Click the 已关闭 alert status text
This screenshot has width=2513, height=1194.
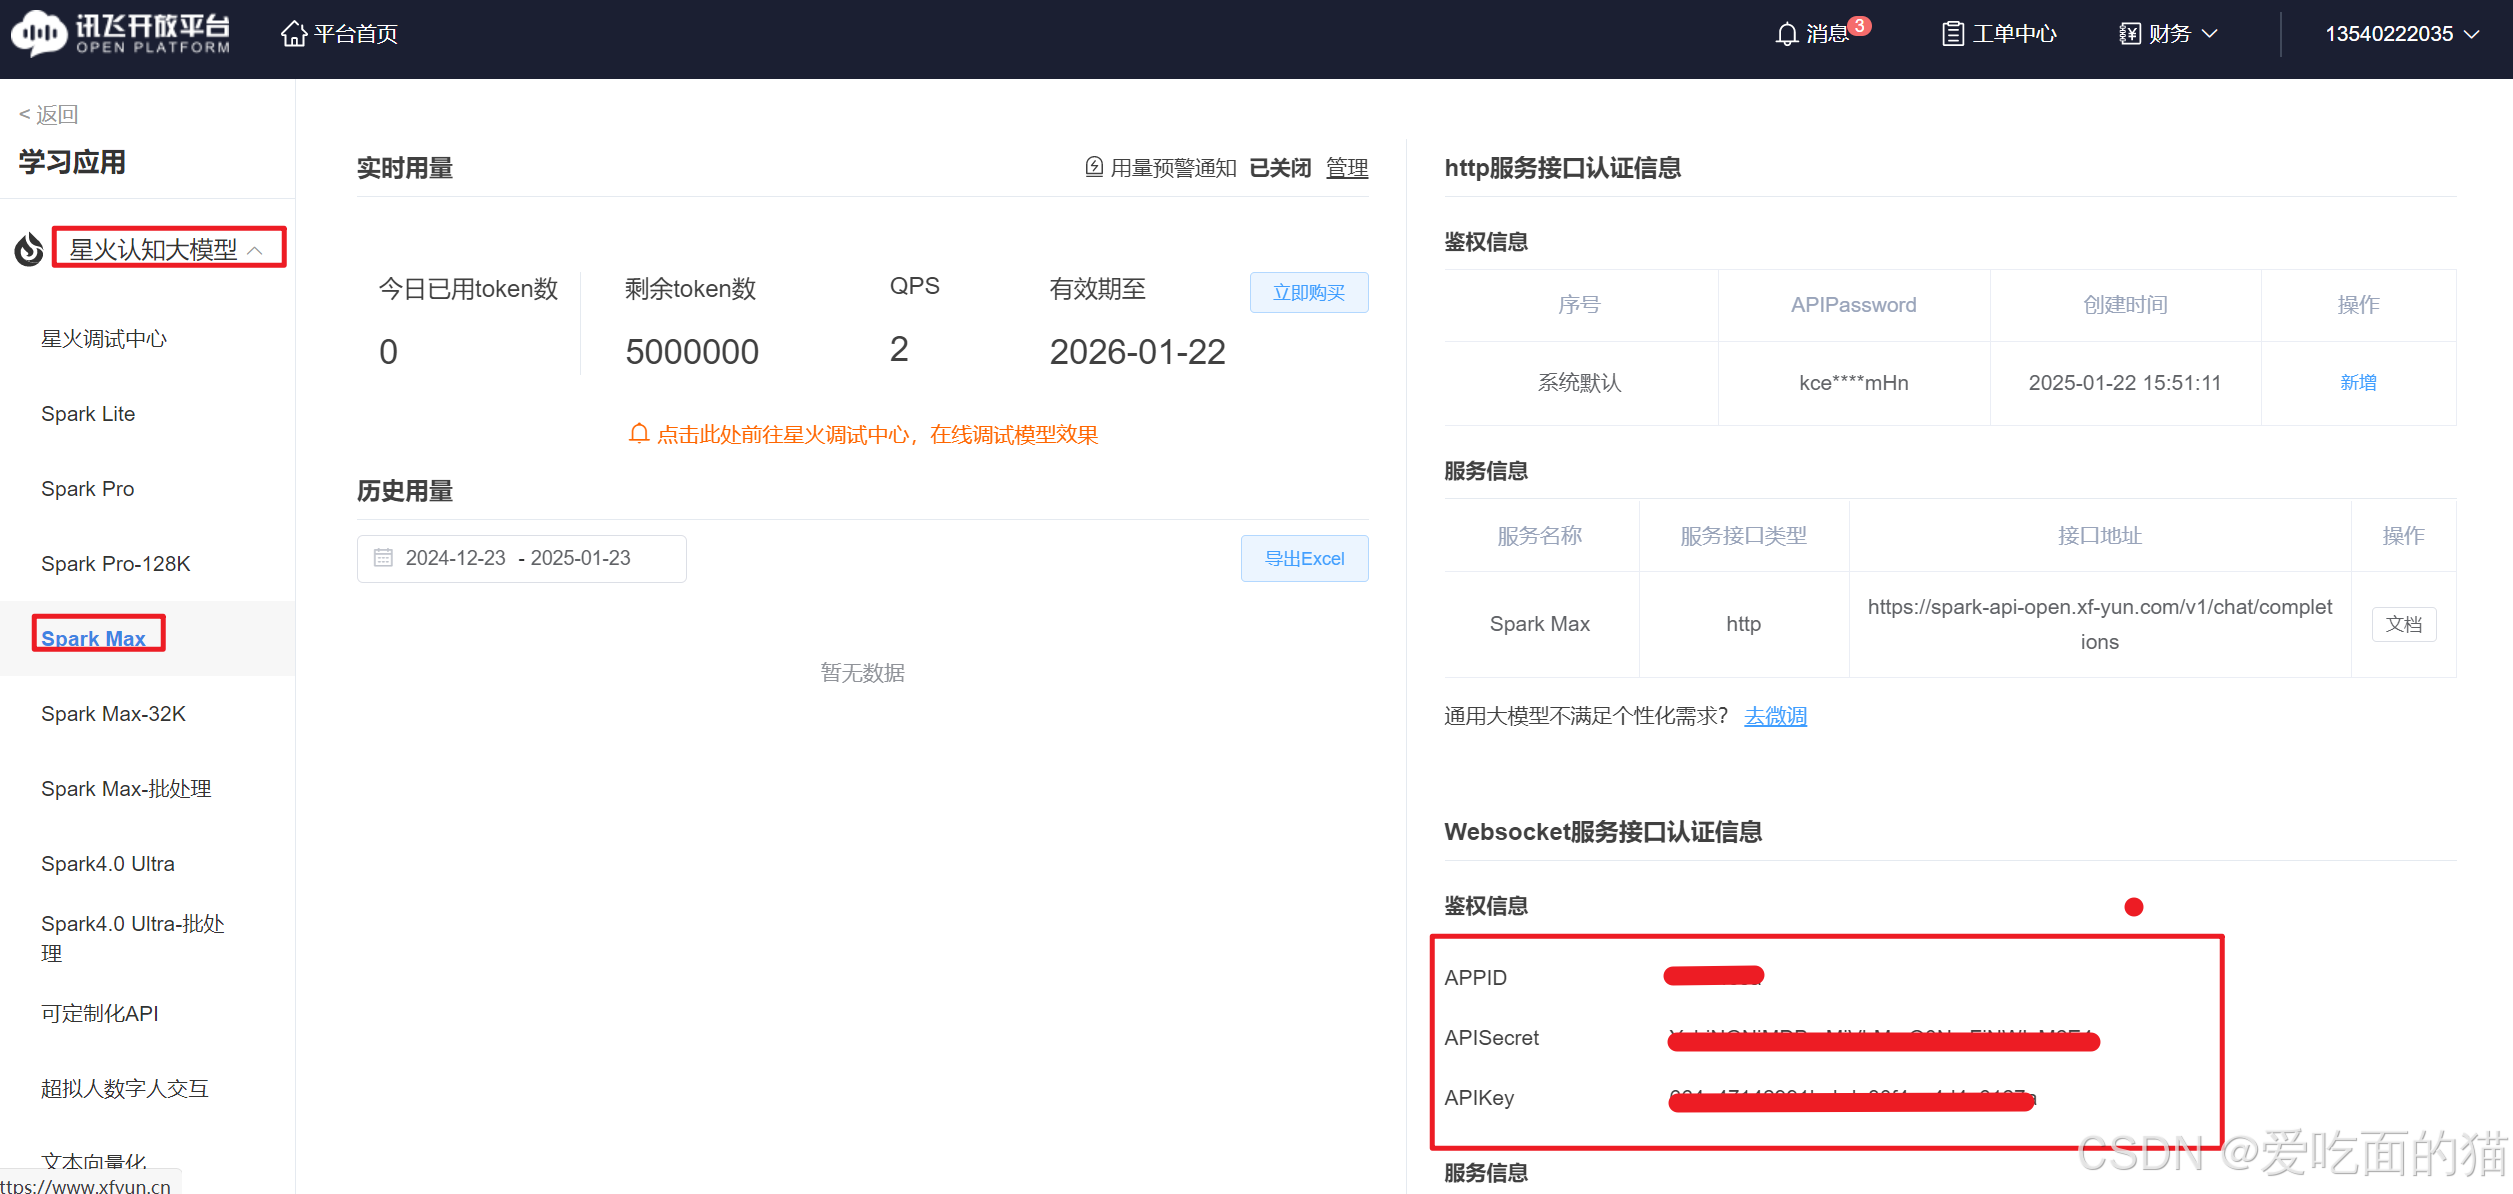[x=1280, y=168]
